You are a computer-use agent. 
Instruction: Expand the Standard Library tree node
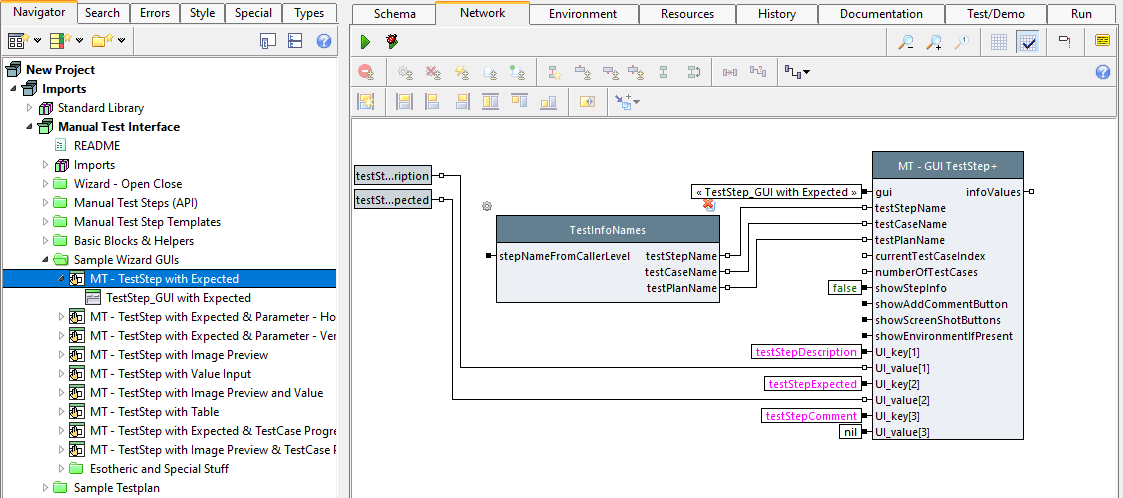click(x=30, y=108)
